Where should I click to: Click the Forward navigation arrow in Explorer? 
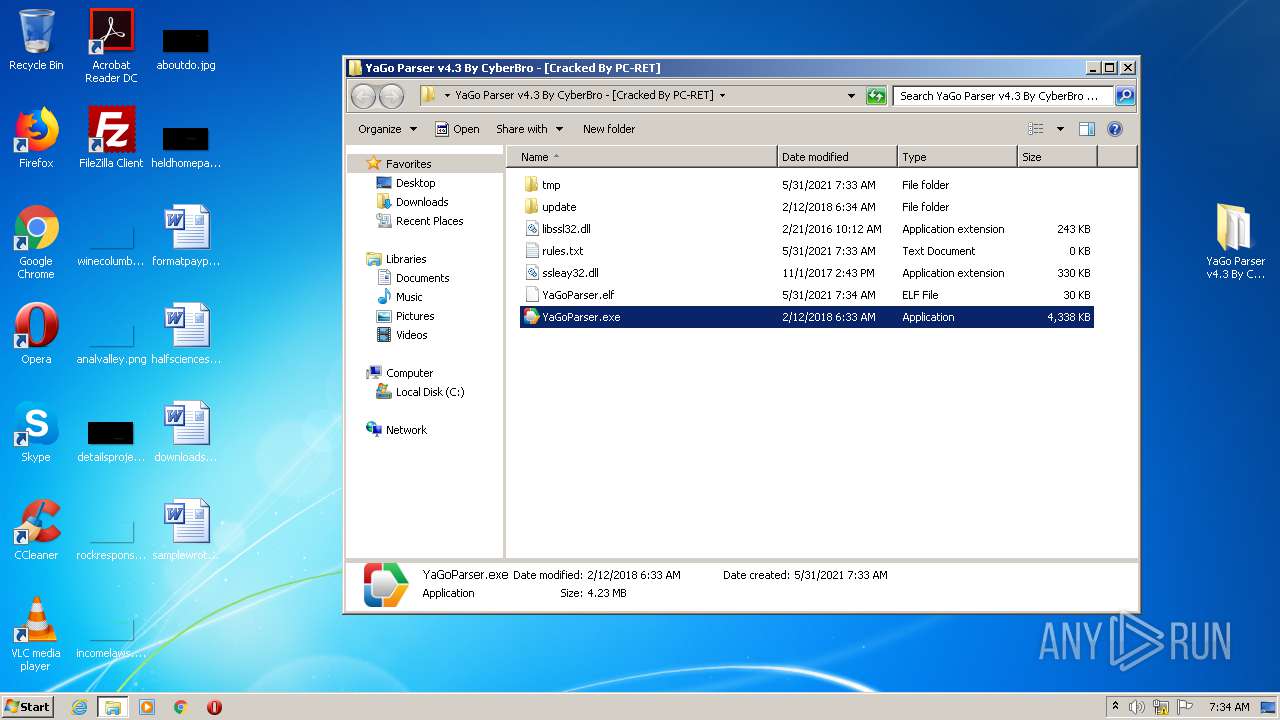[391, 96]
